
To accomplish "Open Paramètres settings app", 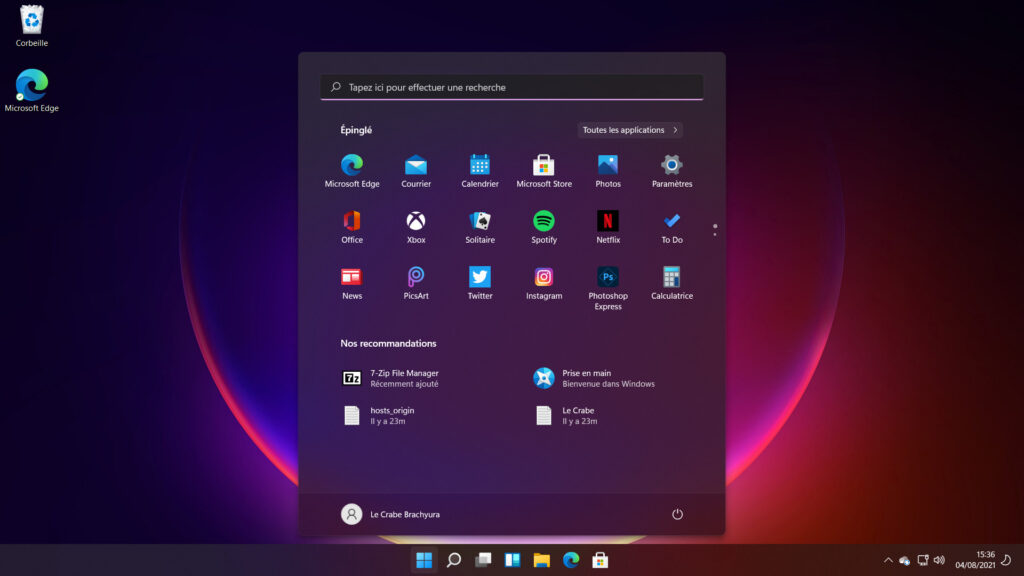I will [672, 171].
